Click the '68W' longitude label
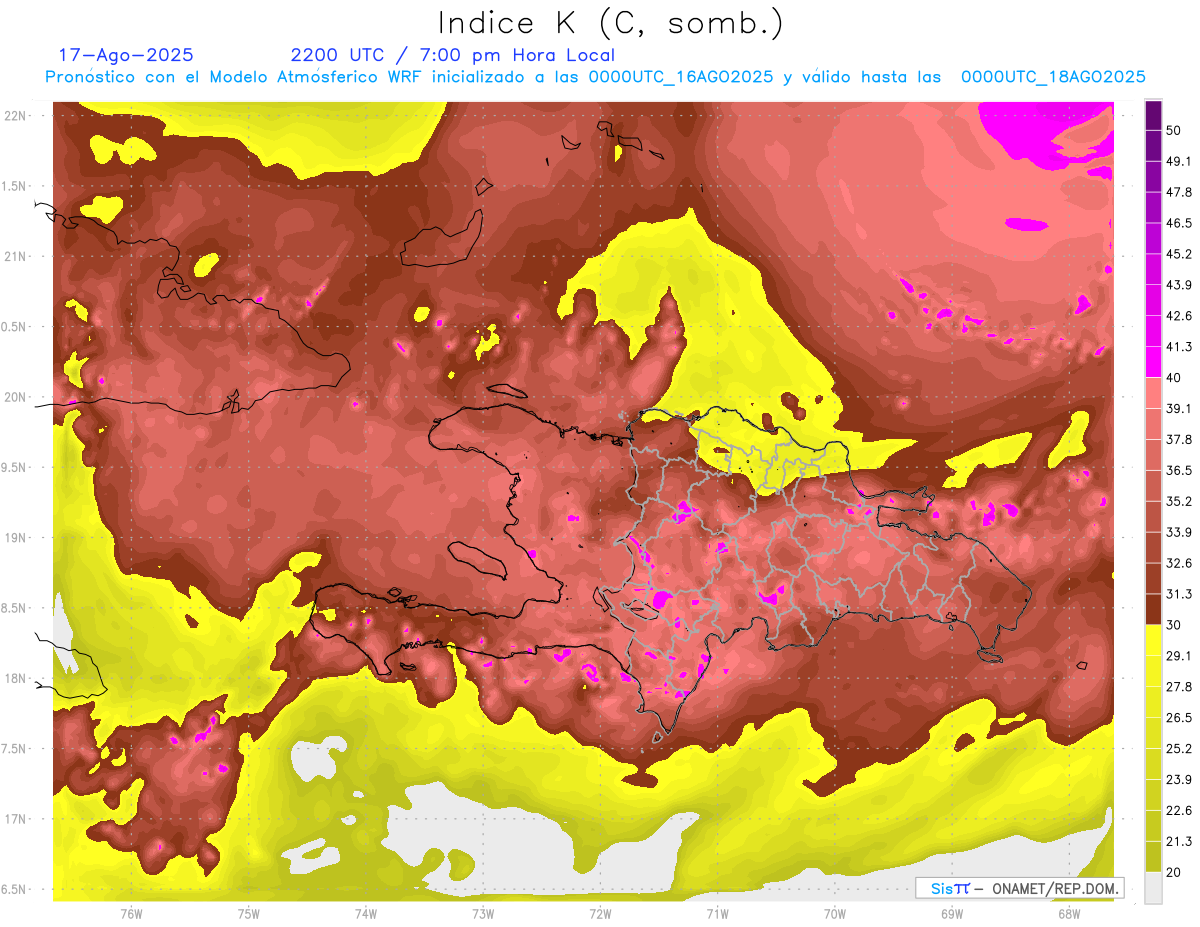The height and width of the screenshot is (927, 1200). 1069,913
